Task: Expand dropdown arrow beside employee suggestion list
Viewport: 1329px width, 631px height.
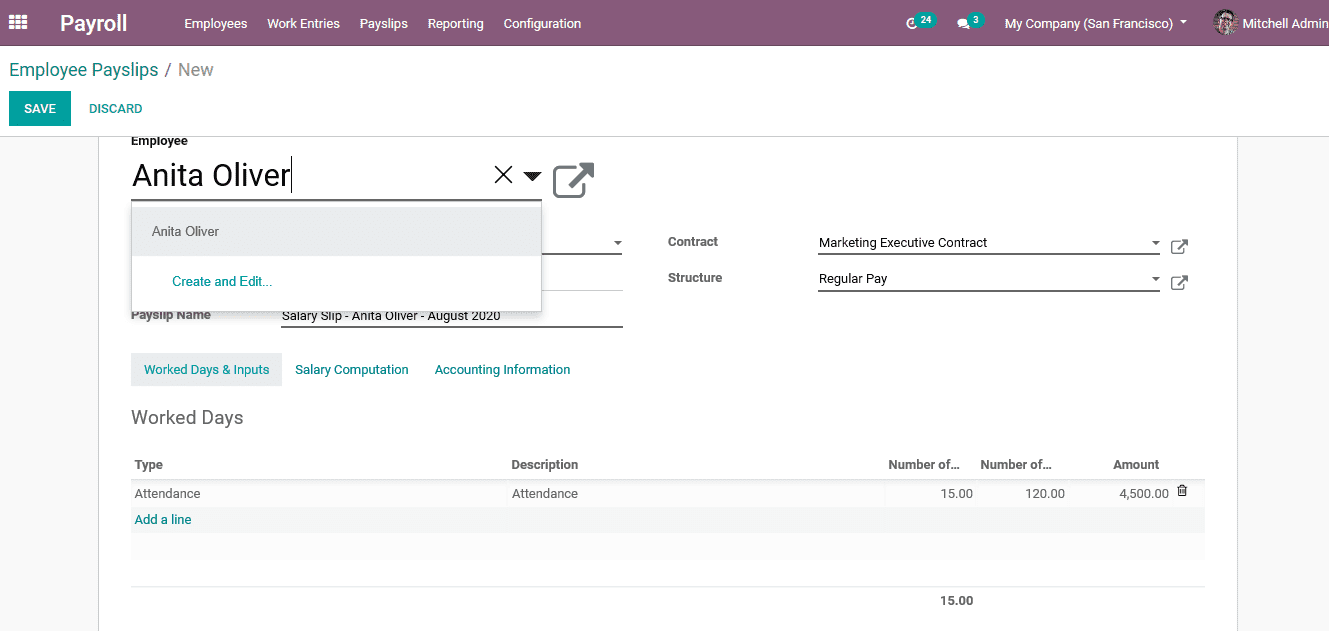Action: pos(617,243)
